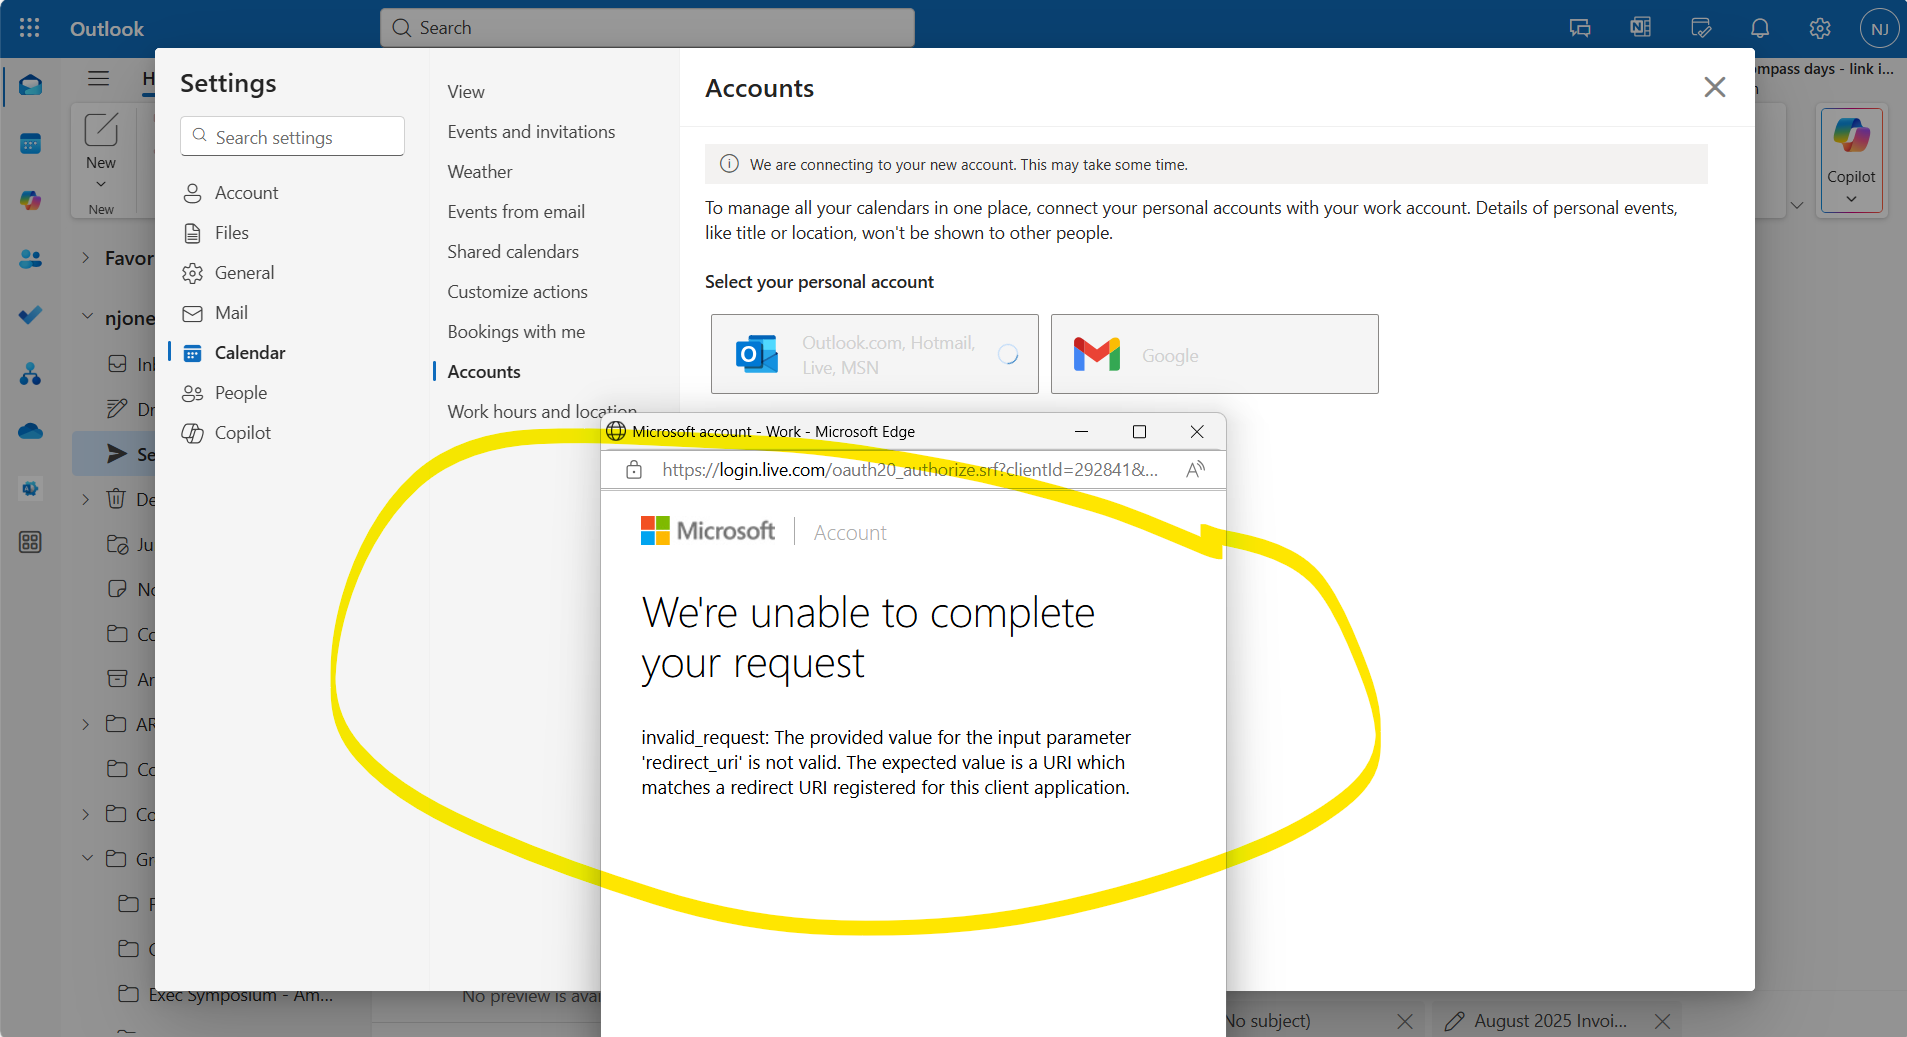Open Customize actions settings
The height and width of the screenshot is (1037, 1907).
click(517, 292)
